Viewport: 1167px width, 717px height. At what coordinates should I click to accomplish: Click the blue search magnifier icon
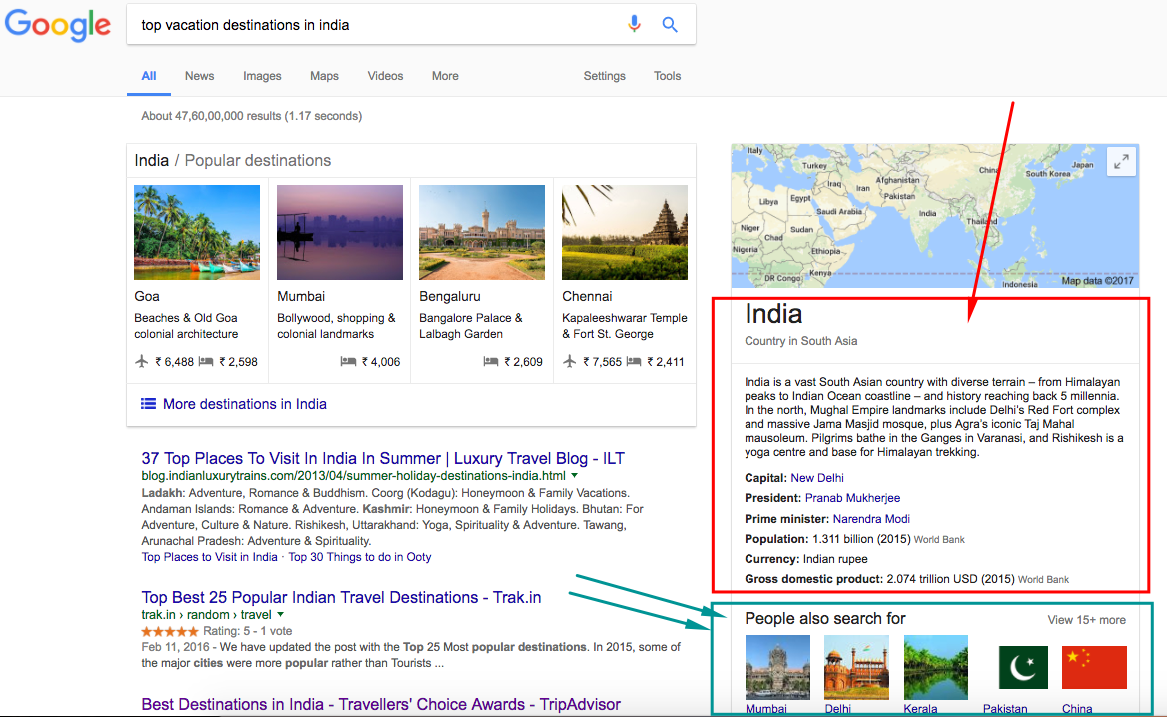(x=670, y=24)
